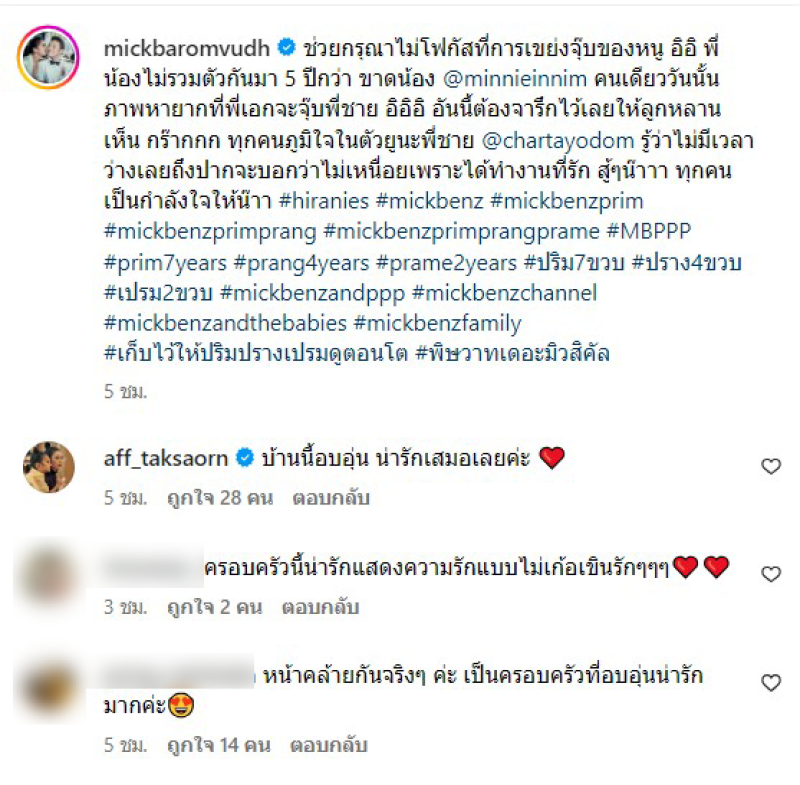Open hashtag #prim7years
This screenshot has width=800, height=785.
point(165,263)
